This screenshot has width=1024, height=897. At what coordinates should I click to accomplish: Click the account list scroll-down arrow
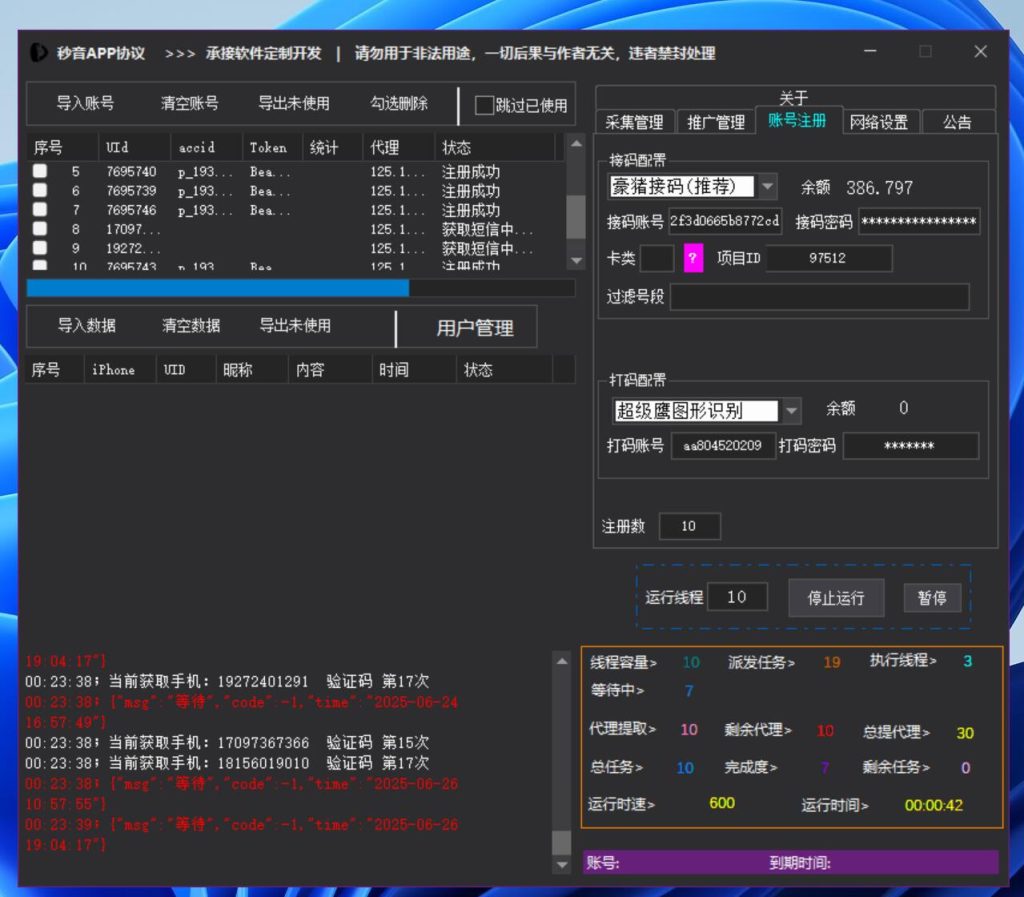576,260
